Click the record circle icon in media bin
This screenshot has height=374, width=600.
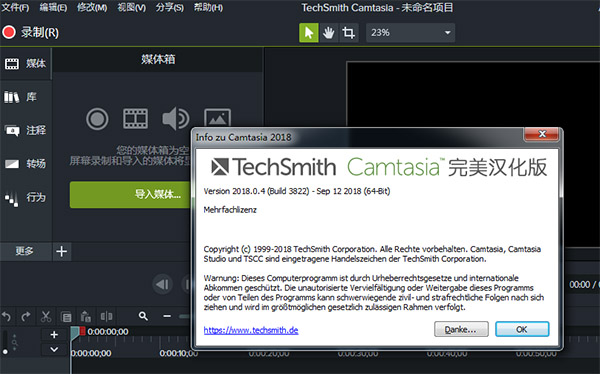pos(97,119)
